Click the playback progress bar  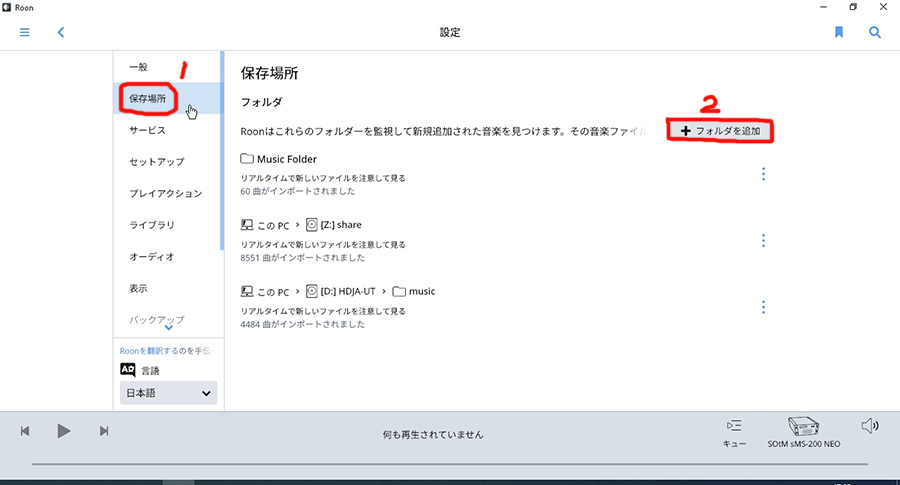click(450, 464)
